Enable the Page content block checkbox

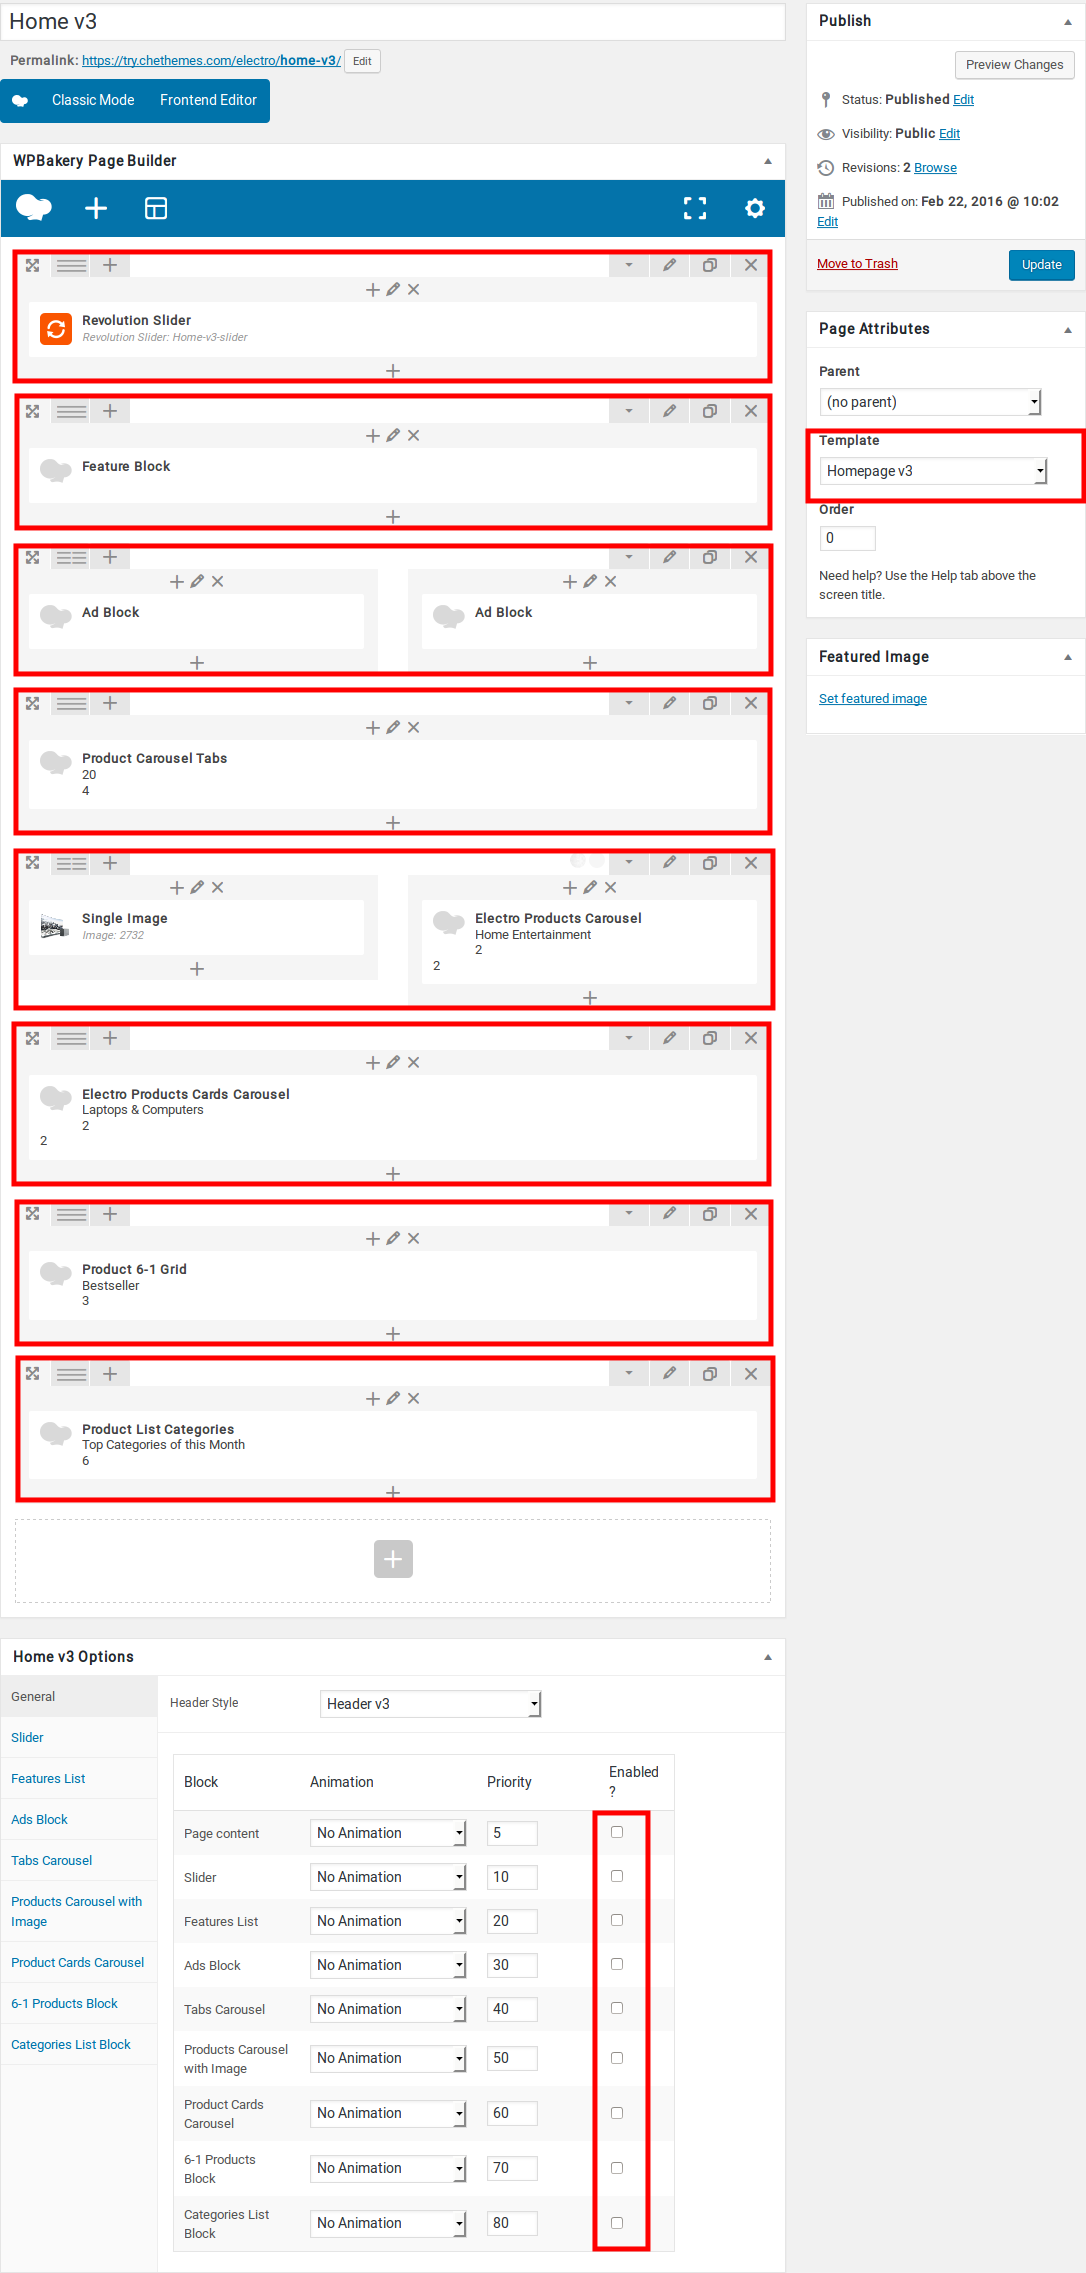click(617, 1832)
